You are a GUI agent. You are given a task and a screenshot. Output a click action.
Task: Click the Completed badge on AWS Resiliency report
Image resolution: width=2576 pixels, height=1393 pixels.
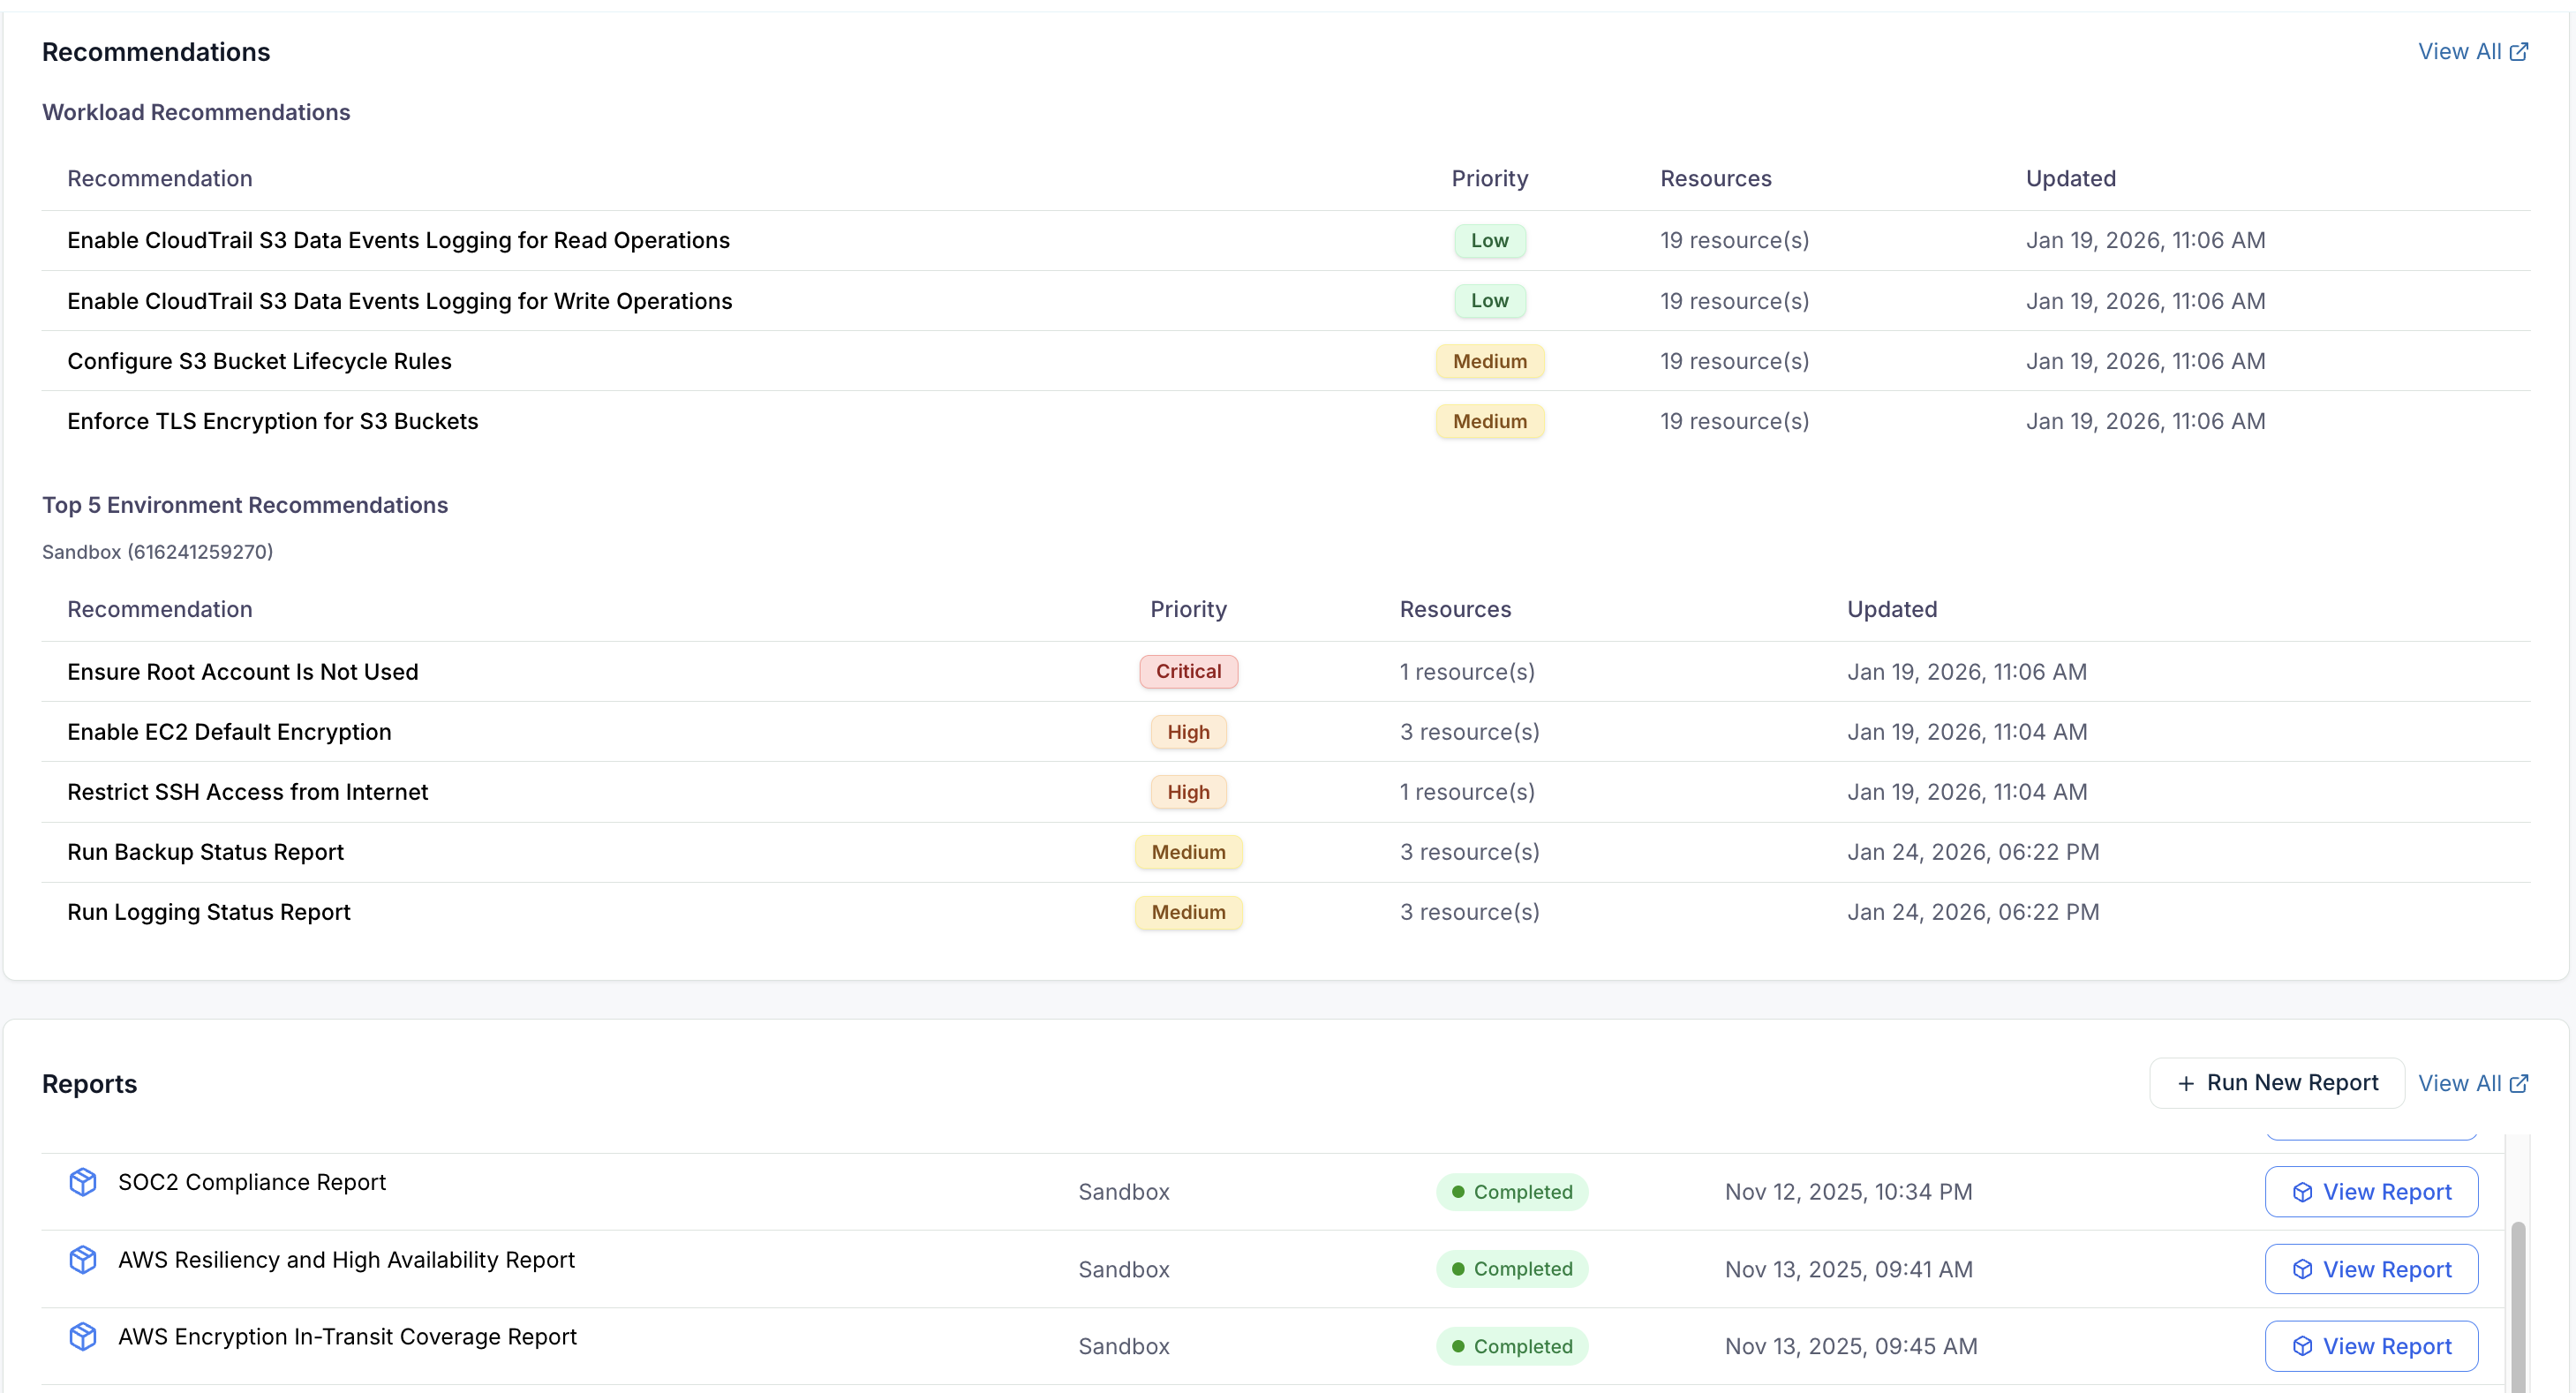click(1512, 1269)
